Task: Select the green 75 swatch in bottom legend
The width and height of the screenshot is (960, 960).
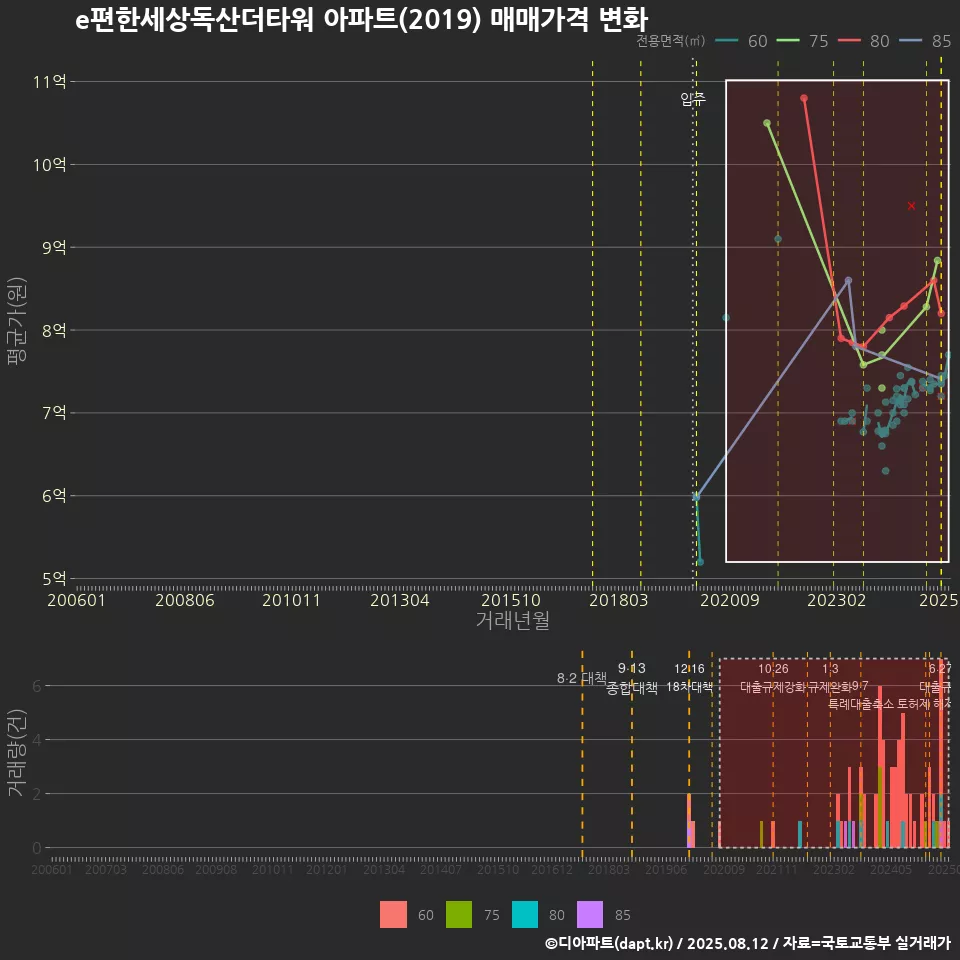Action: [x=459, y=915]
